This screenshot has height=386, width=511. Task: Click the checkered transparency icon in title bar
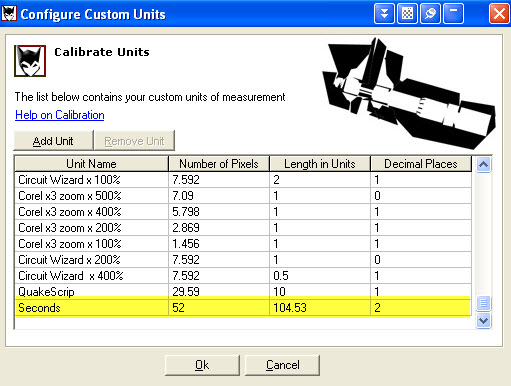(x=407, y=14)
